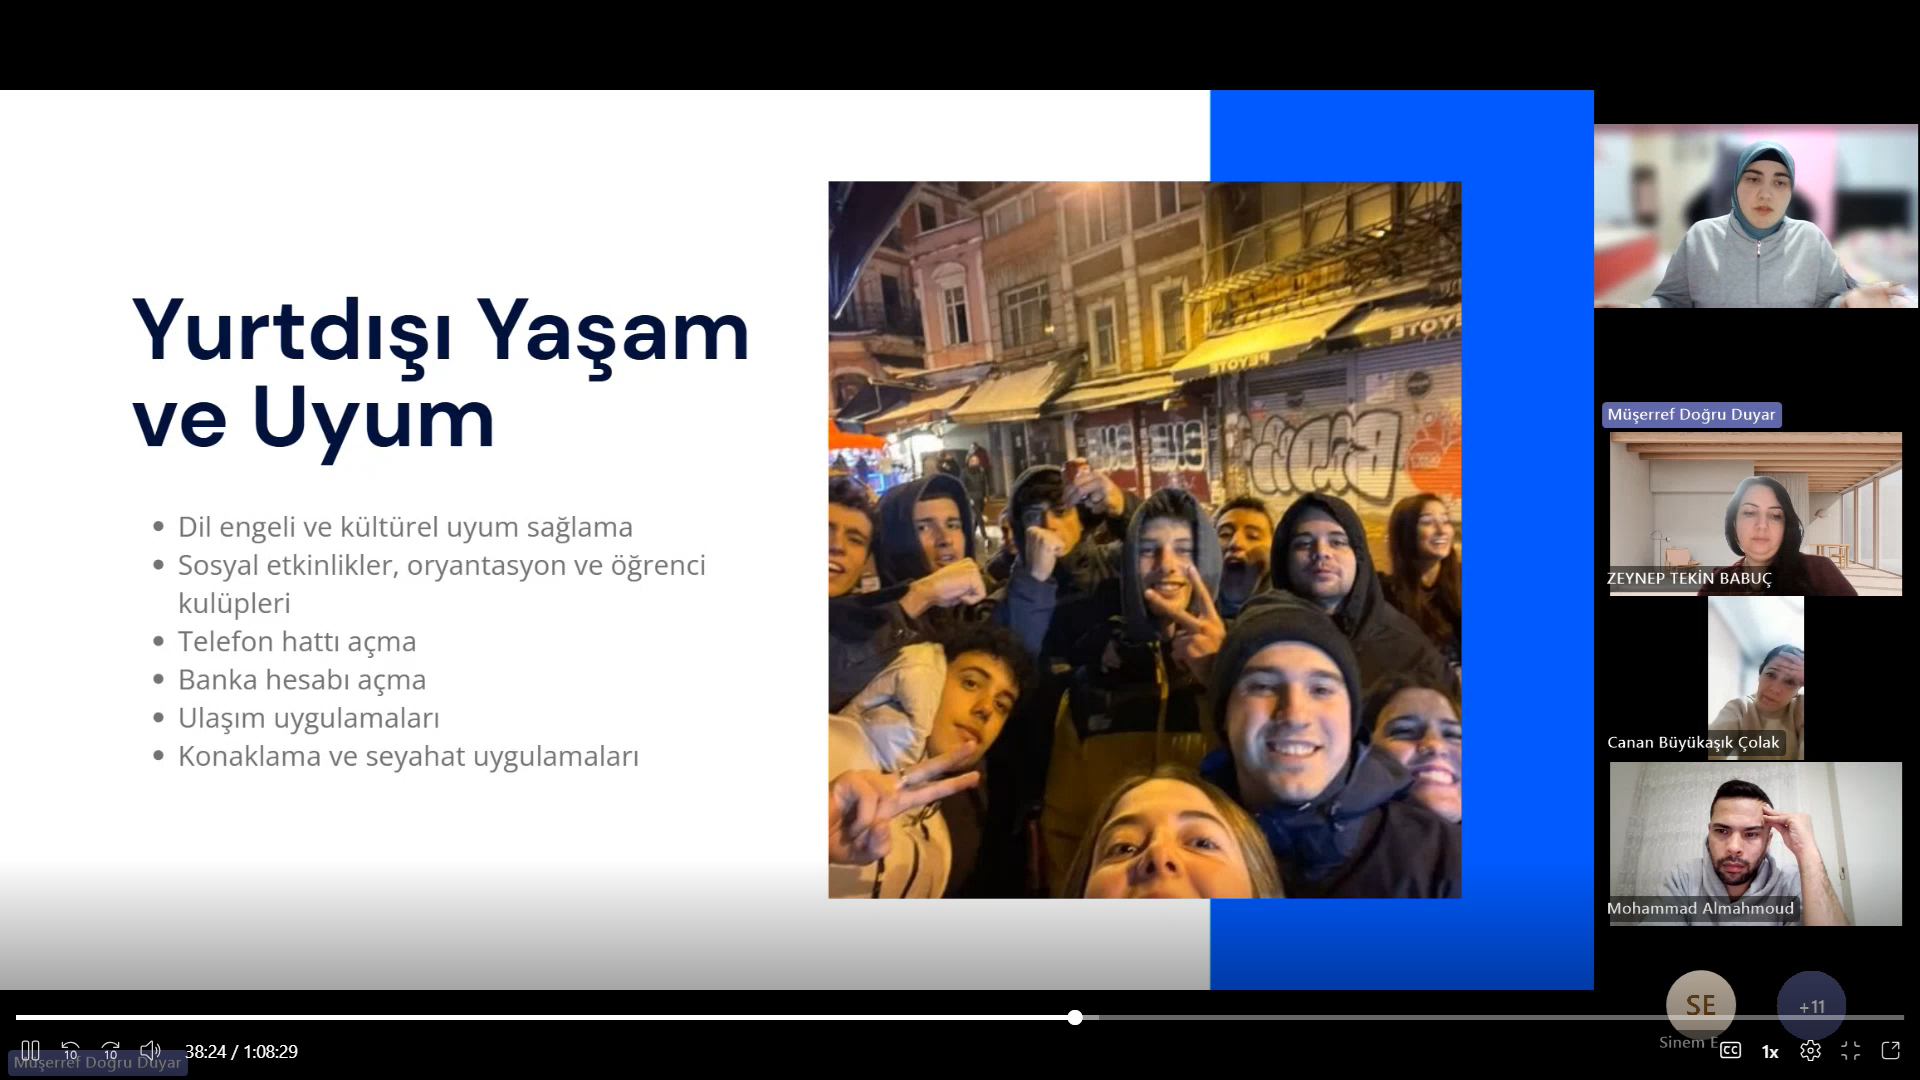Select Mohammad Almahmoud video tile
1920x1080 pixels.
1755,843
